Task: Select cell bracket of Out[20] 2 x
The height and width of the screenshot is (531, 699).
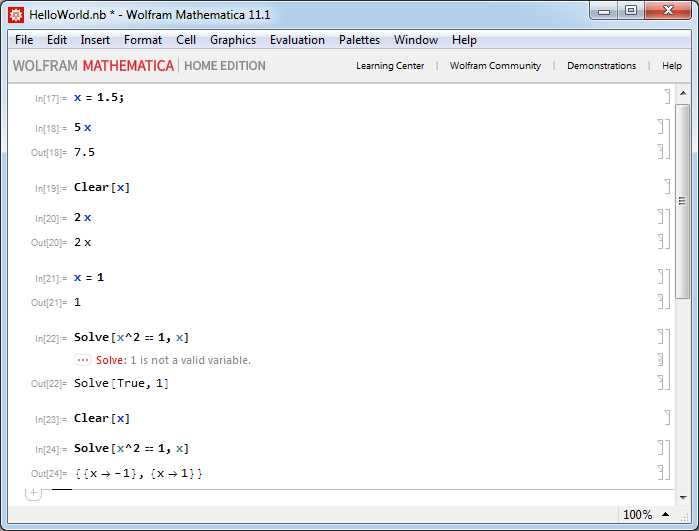Action: point(661,241)
